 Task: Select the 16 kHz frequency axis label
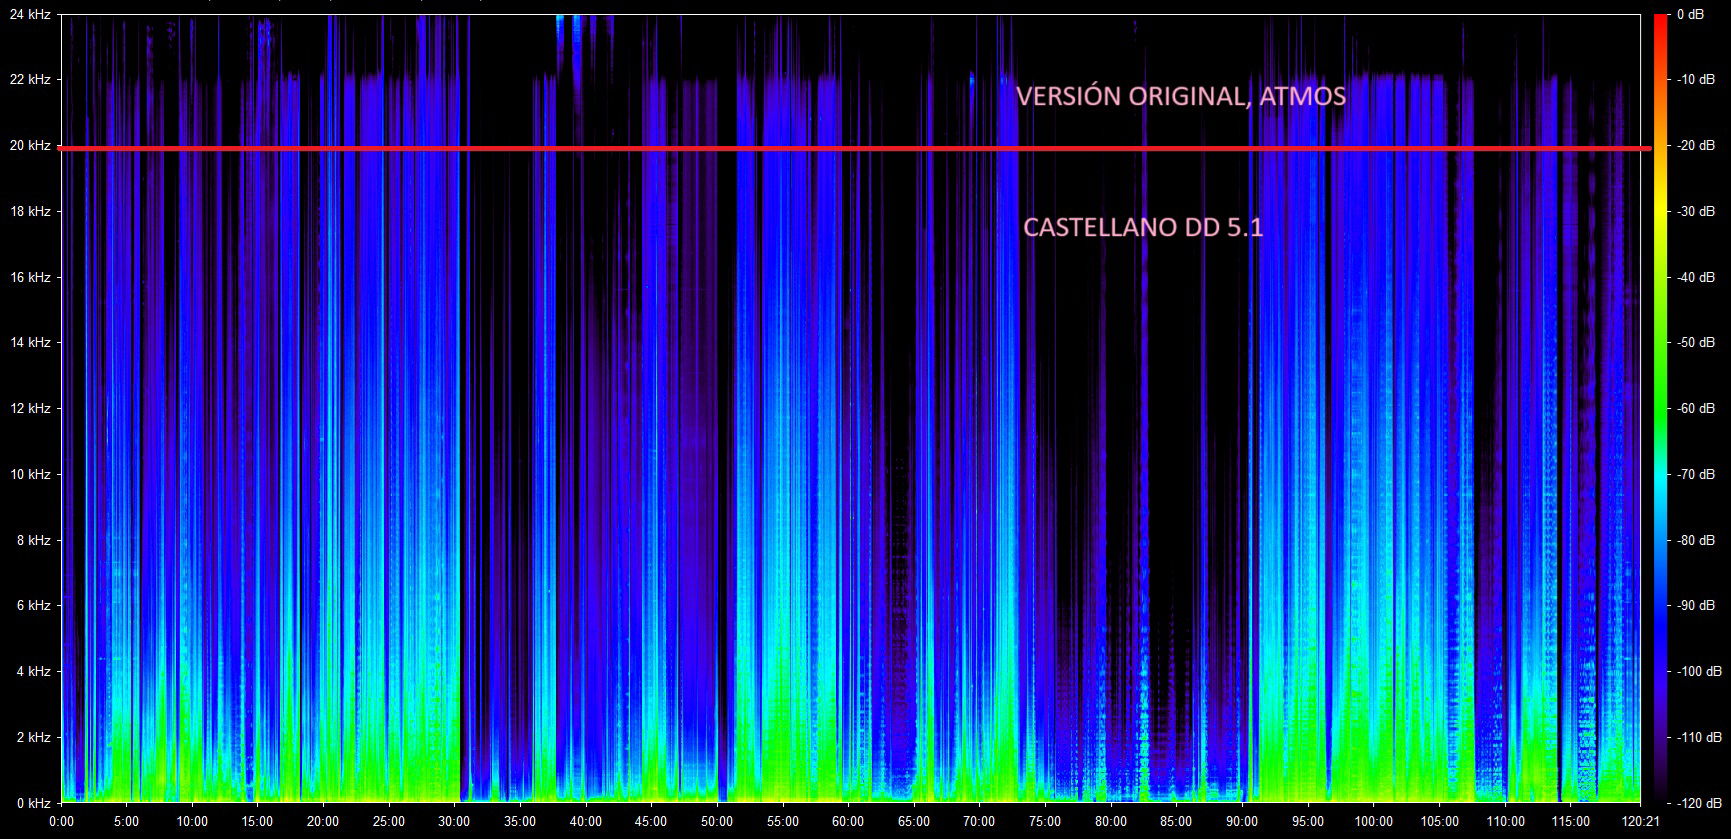(30, 277)
